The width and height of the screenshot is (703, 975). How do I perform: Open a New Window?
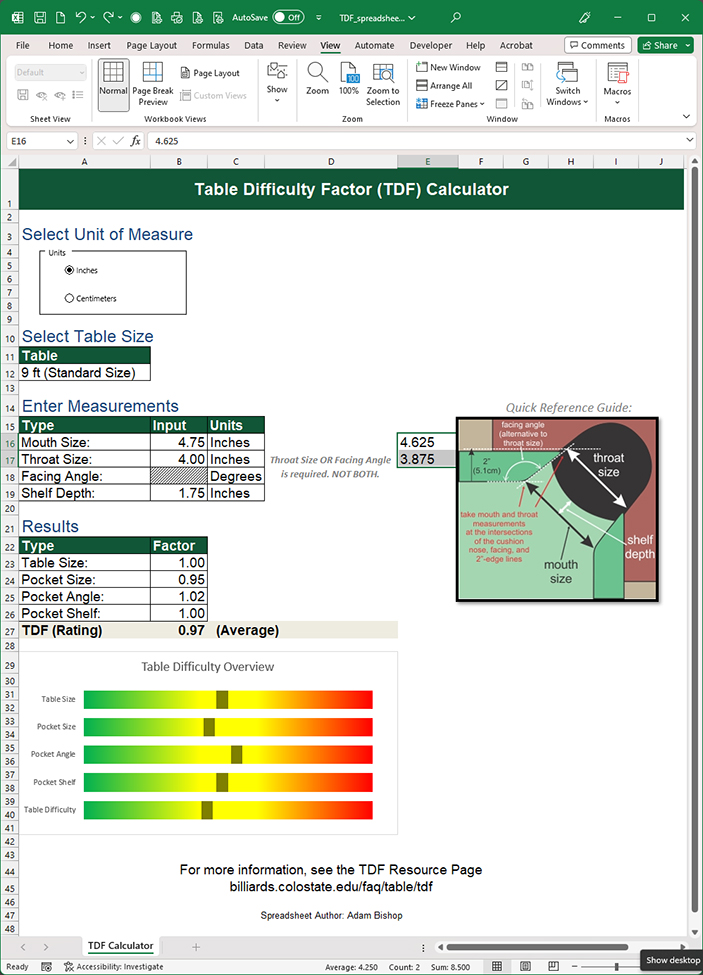pyautogui.click(x=448, y=67)
